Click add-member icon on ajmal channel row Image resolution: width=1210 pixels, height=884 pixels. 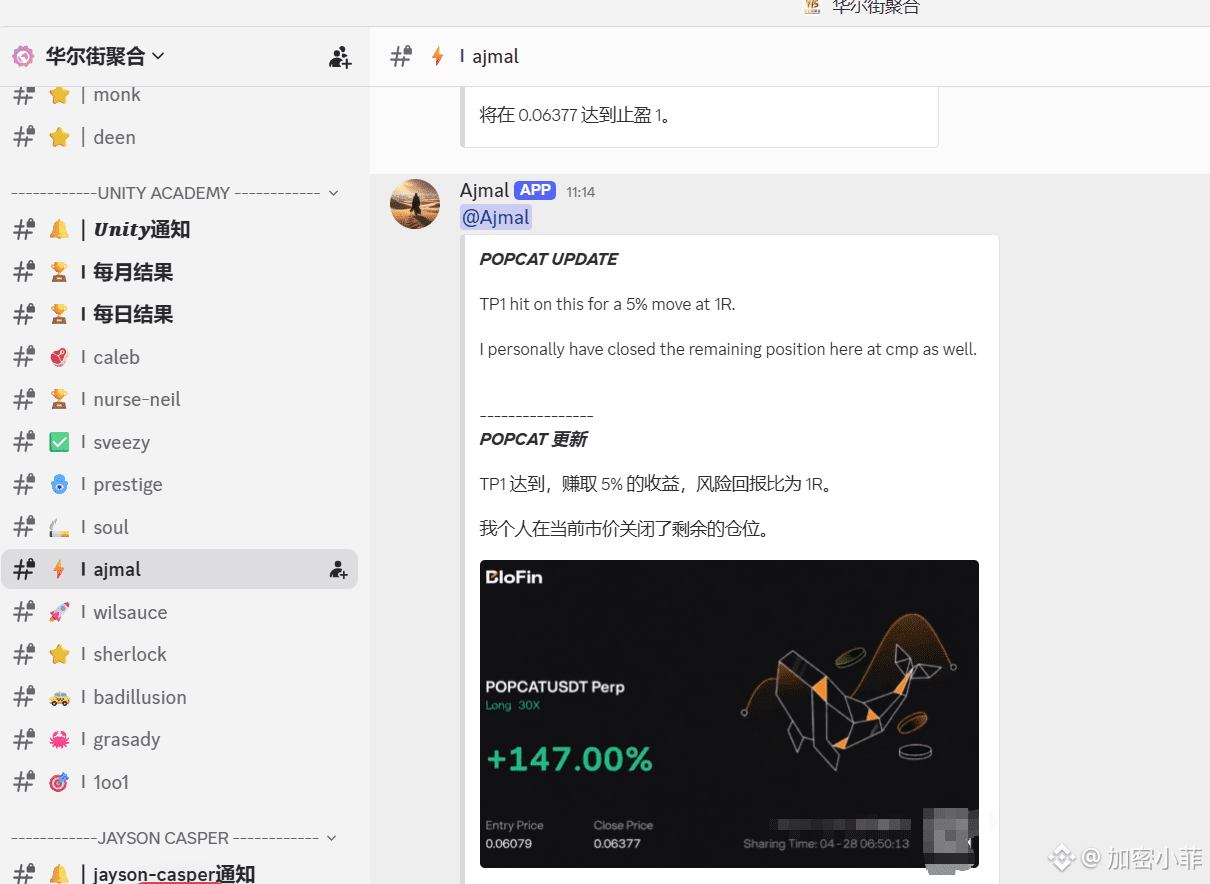click(x=339, y=570)
